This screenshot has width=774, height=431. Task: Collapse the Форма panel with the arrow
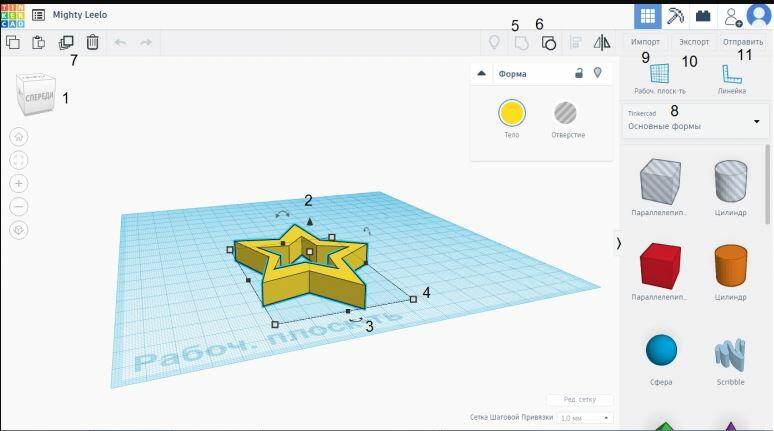tap(482, 74)
